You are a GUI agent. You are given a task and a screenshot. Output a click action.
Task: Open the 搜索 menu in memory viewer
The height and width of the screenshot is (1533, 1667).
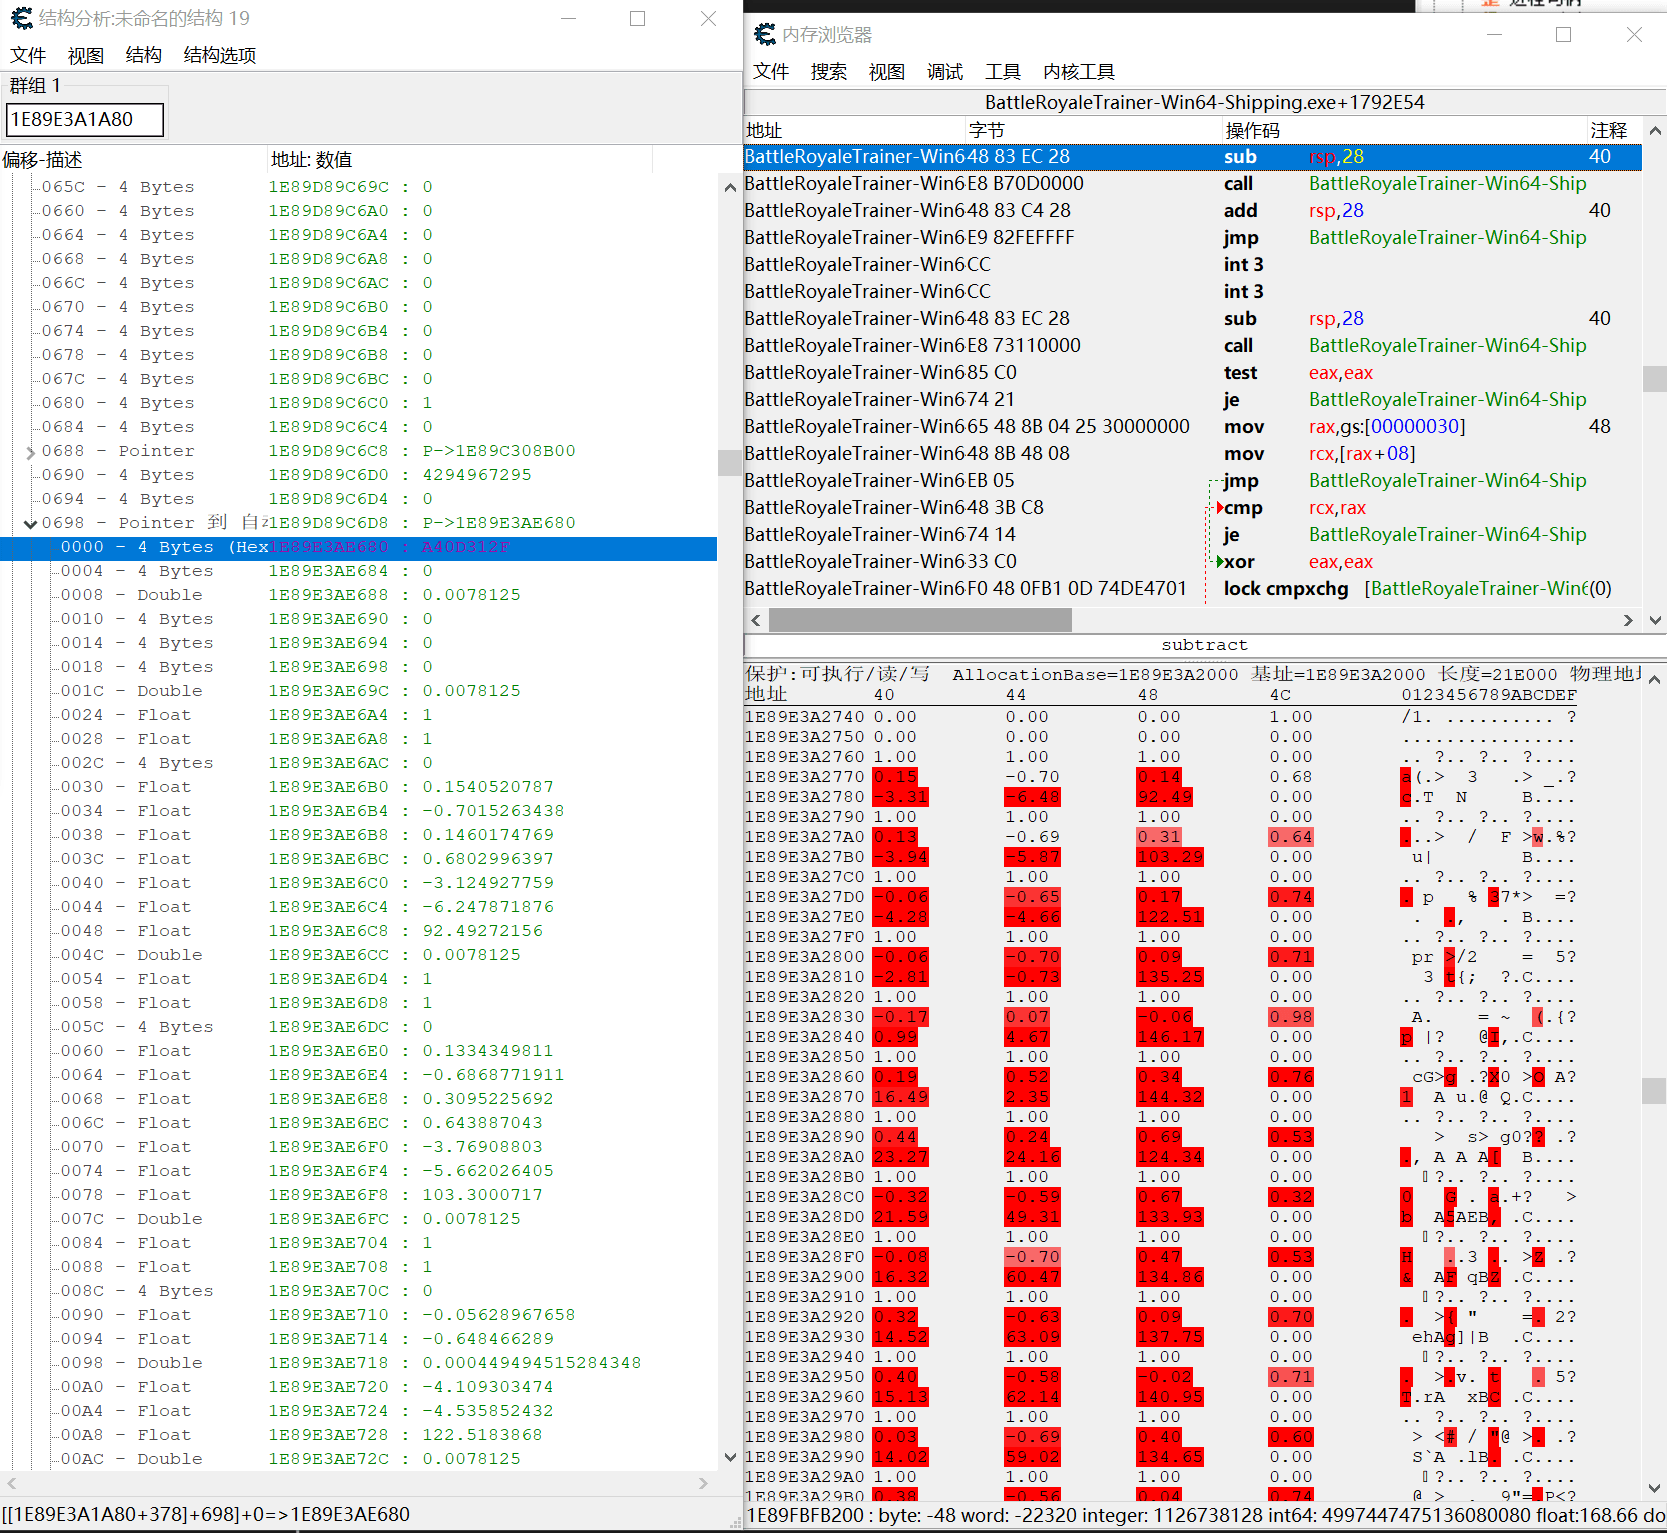829,72
